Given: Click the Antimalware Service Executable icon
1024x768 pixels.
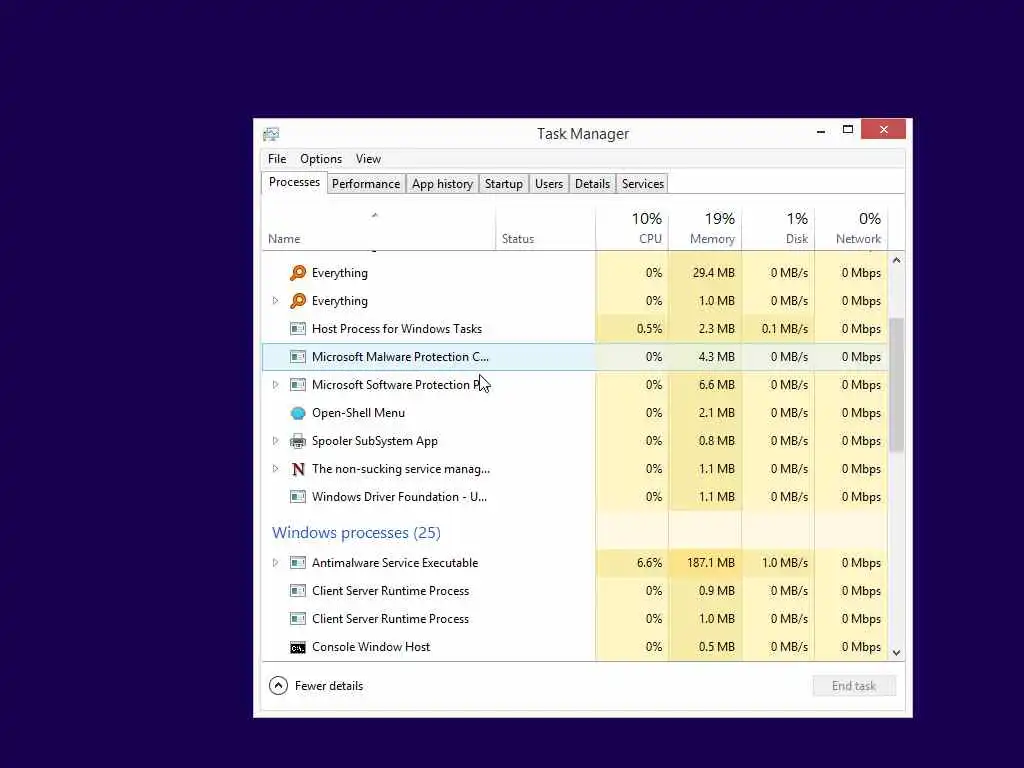Looking at the screenshot, I should (x=298, y=562).
